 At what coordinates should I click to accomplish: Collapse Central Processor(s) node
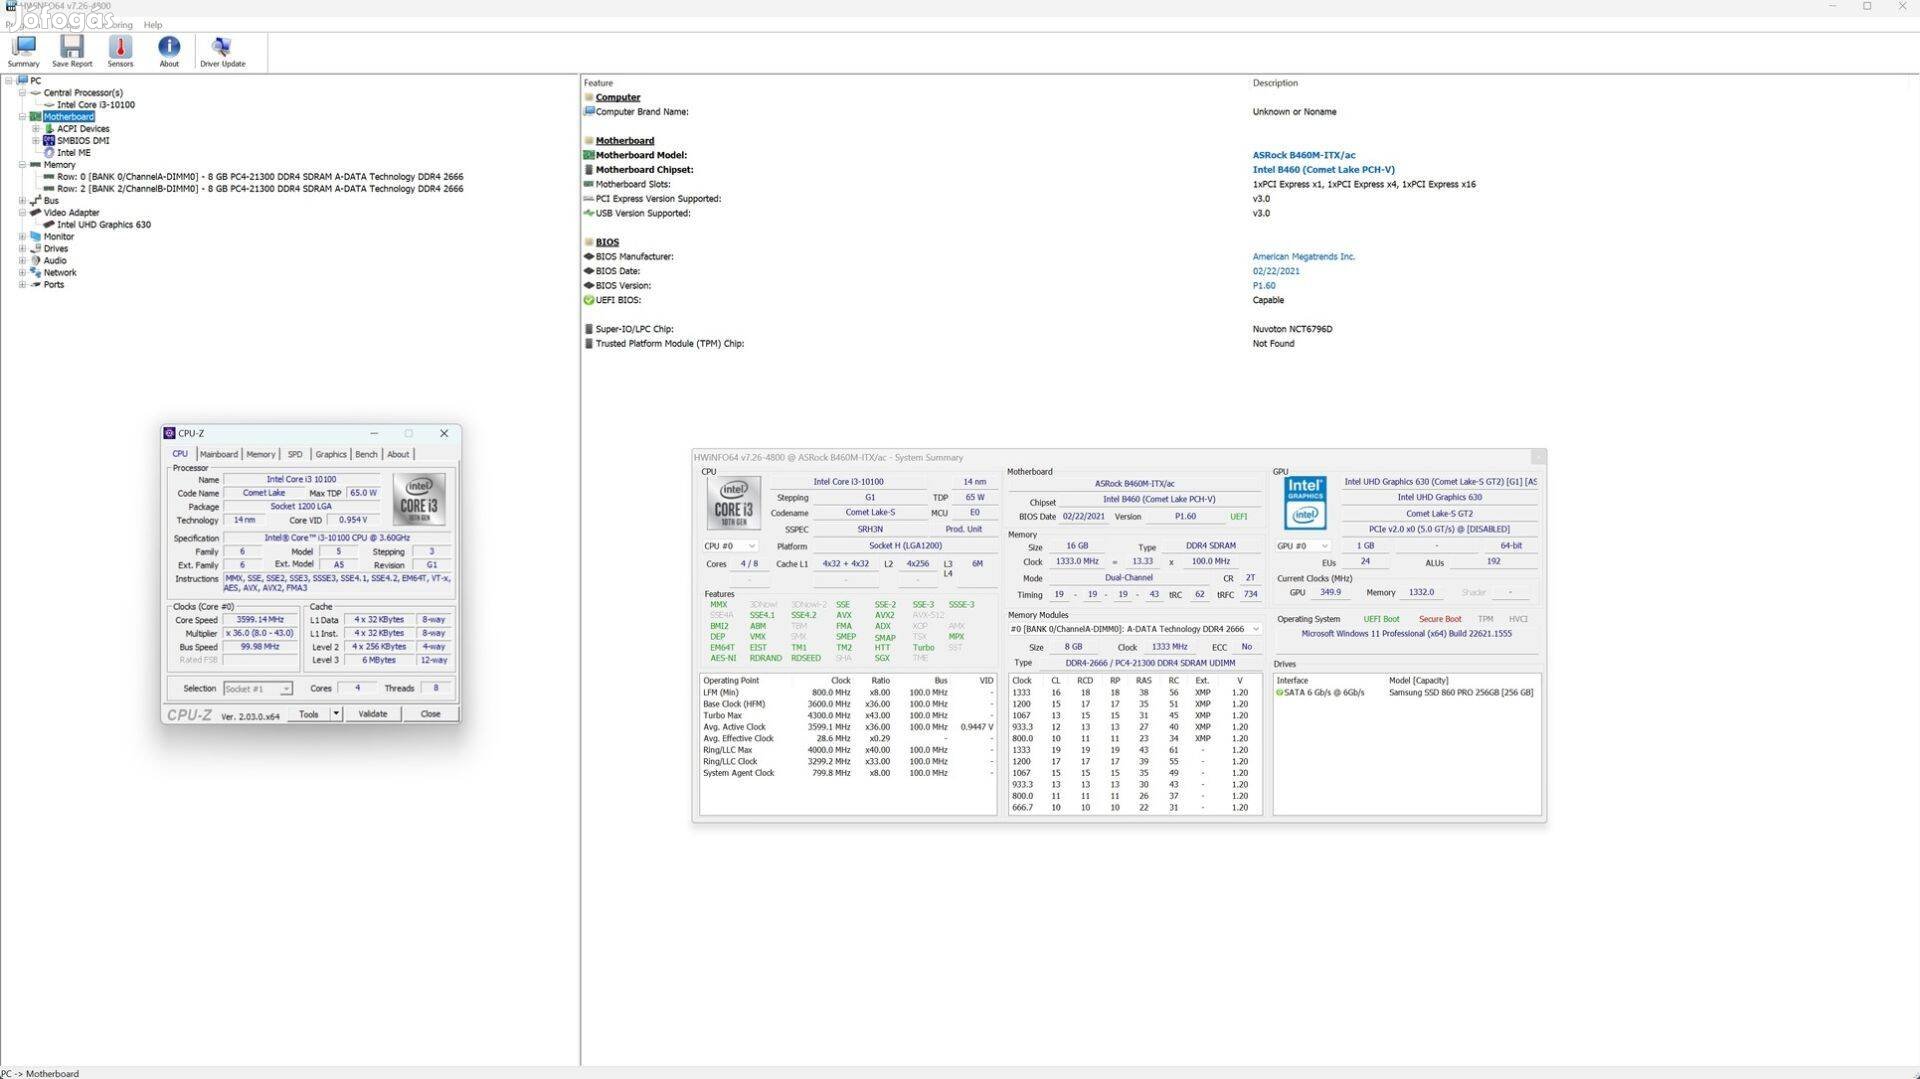(22, 93)
